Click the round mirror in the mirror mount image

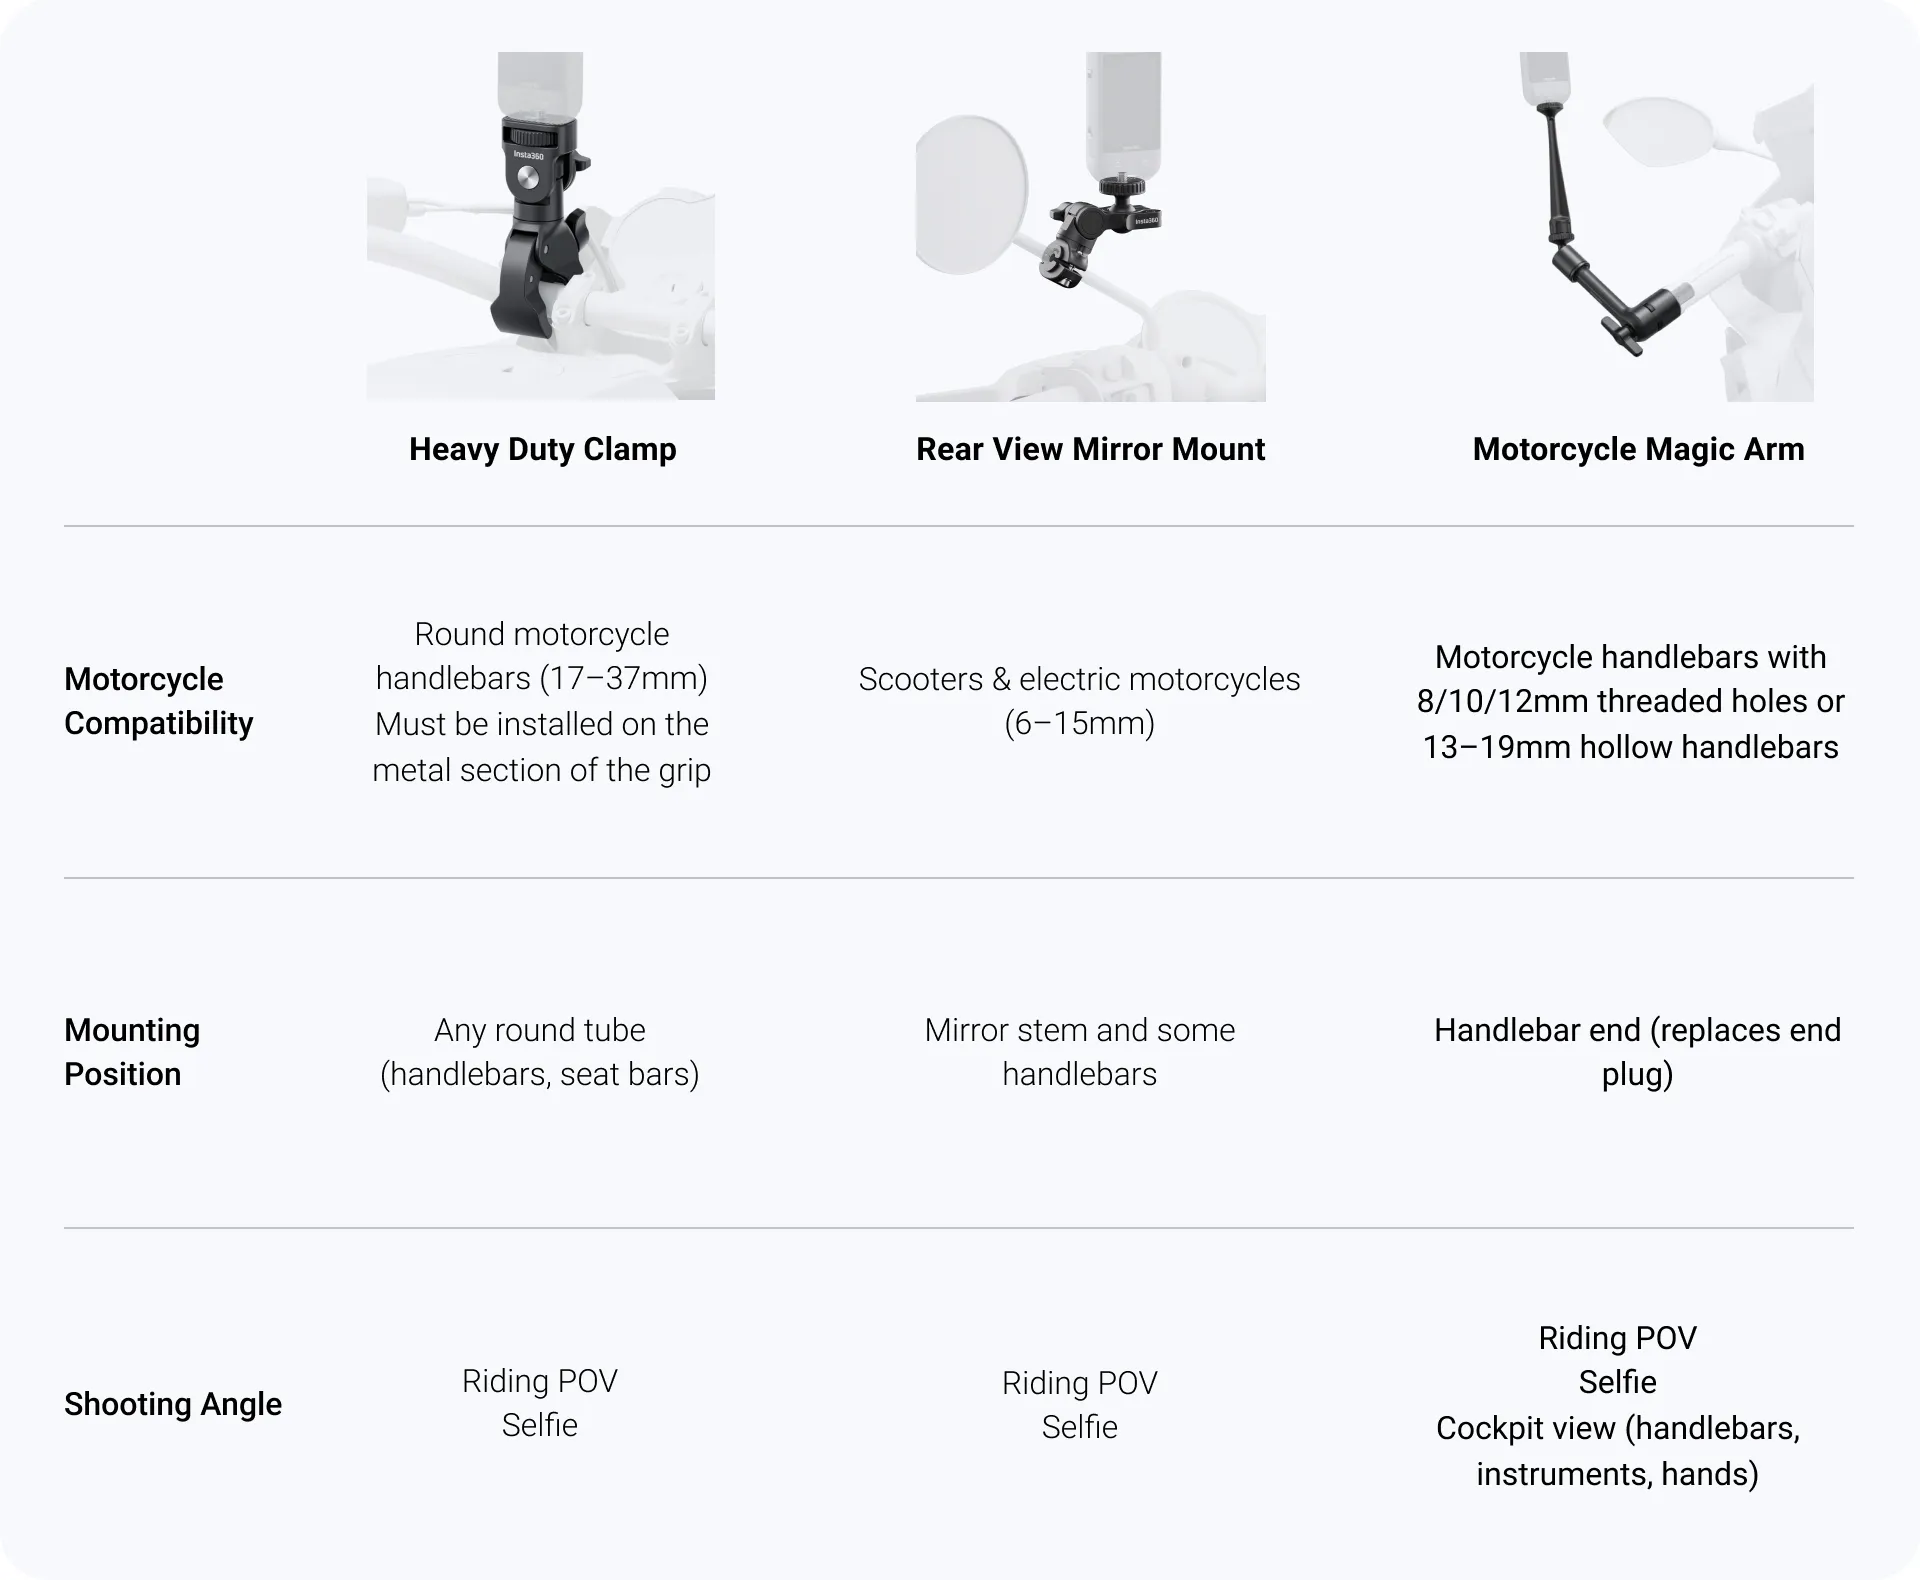(x=971, y=194)
